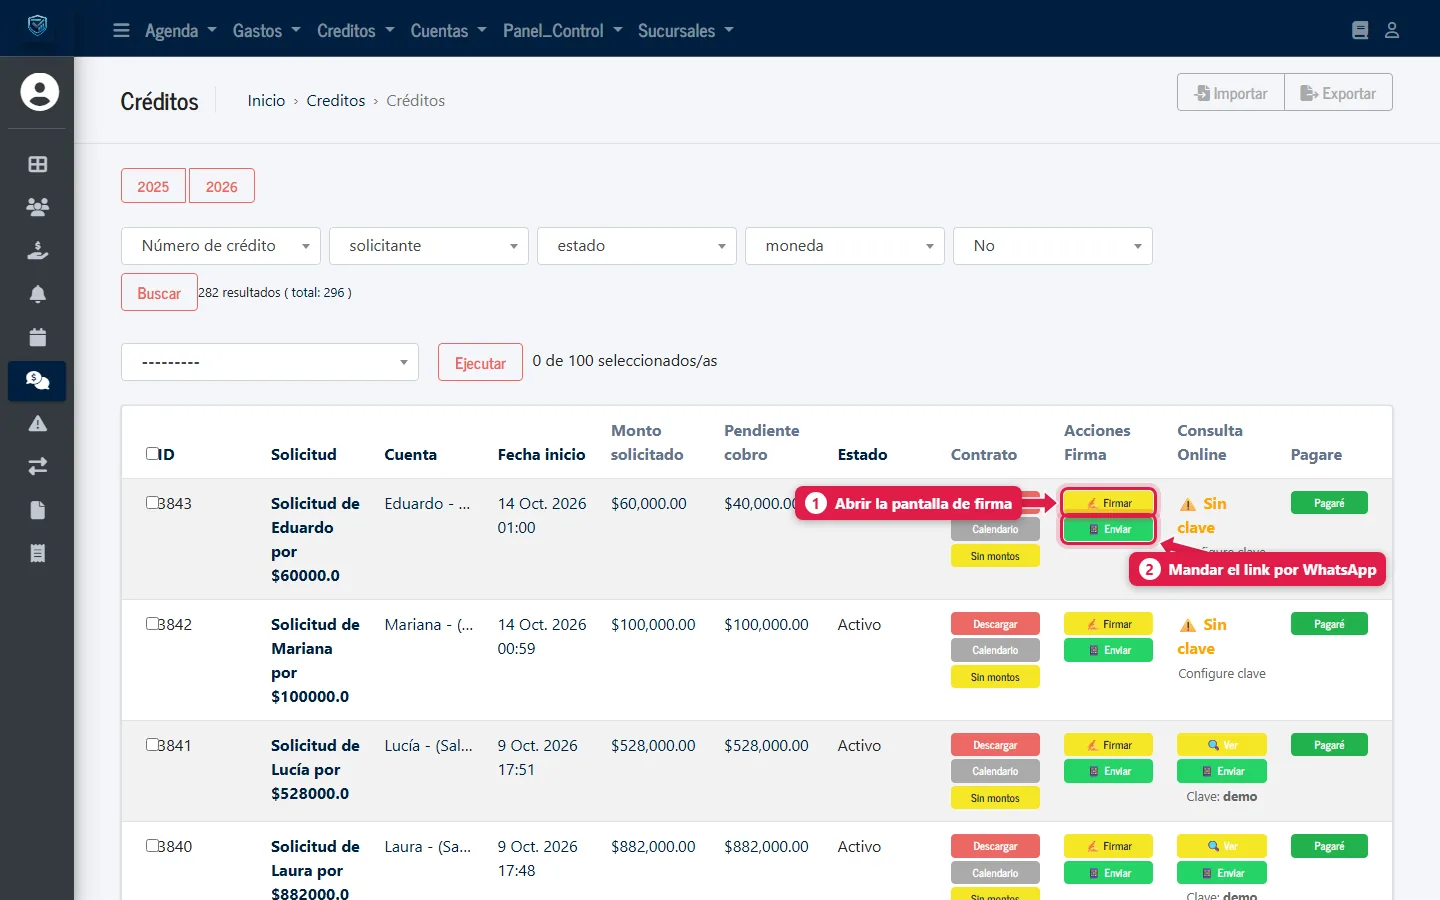
Task: Click the Importar button
Action: pos(1231,93)
